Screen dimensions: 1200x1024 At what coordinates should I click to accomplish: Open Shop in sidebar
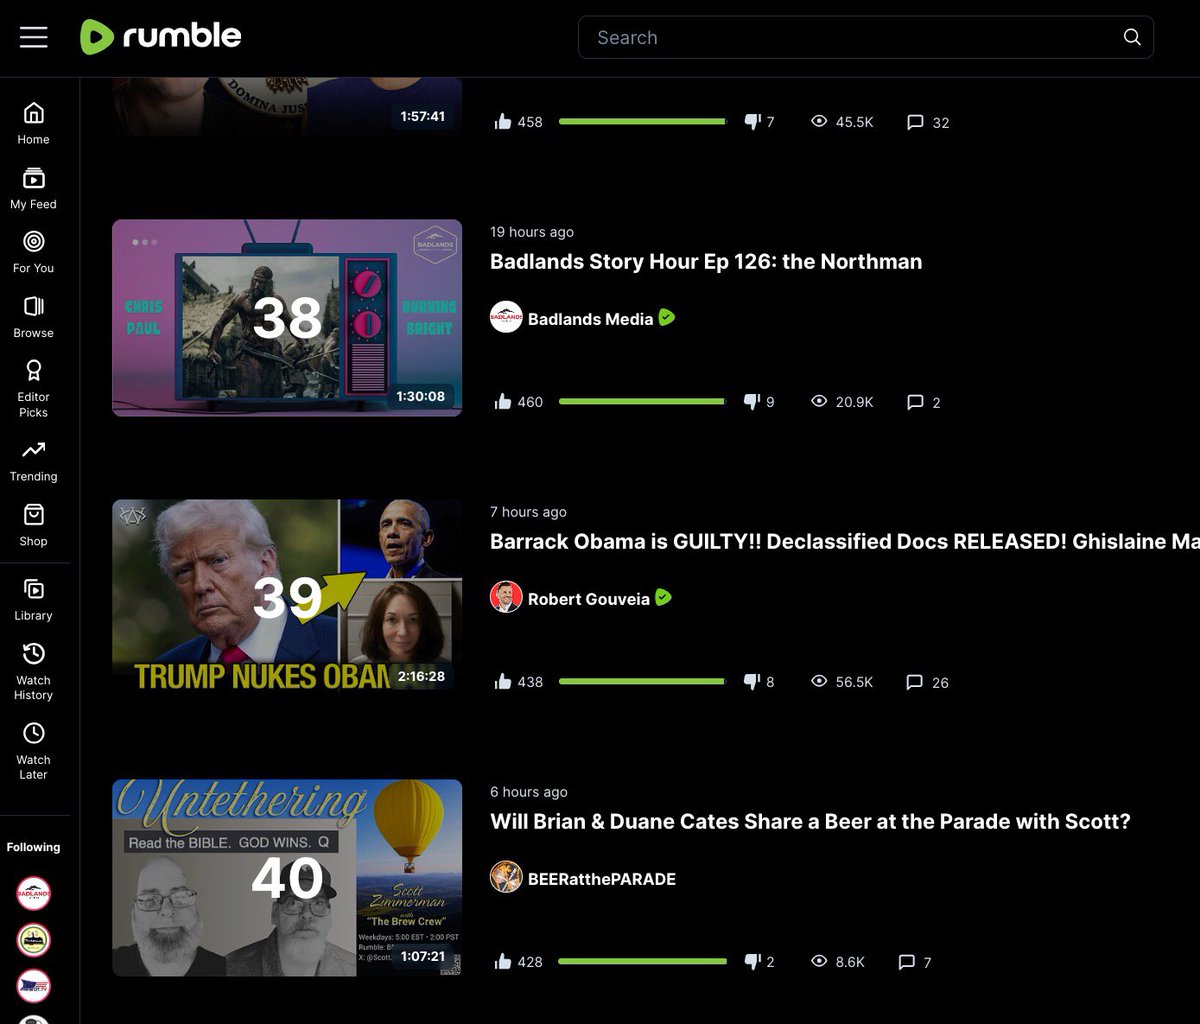point(33,525)
